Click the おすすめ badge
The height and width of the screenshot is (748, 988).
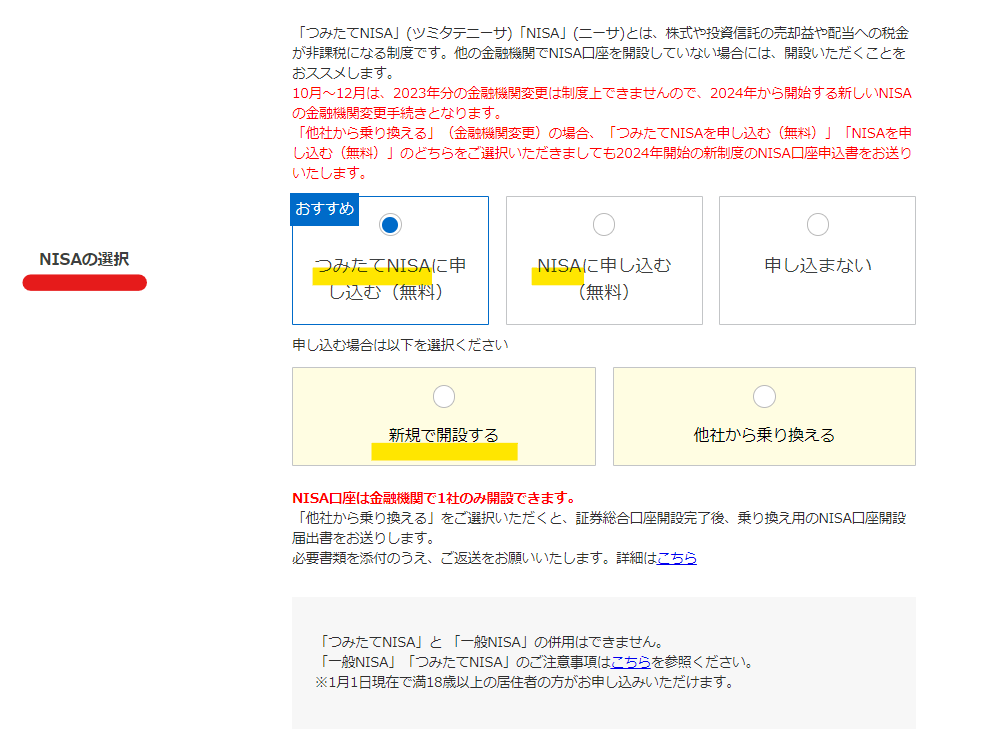325,209
